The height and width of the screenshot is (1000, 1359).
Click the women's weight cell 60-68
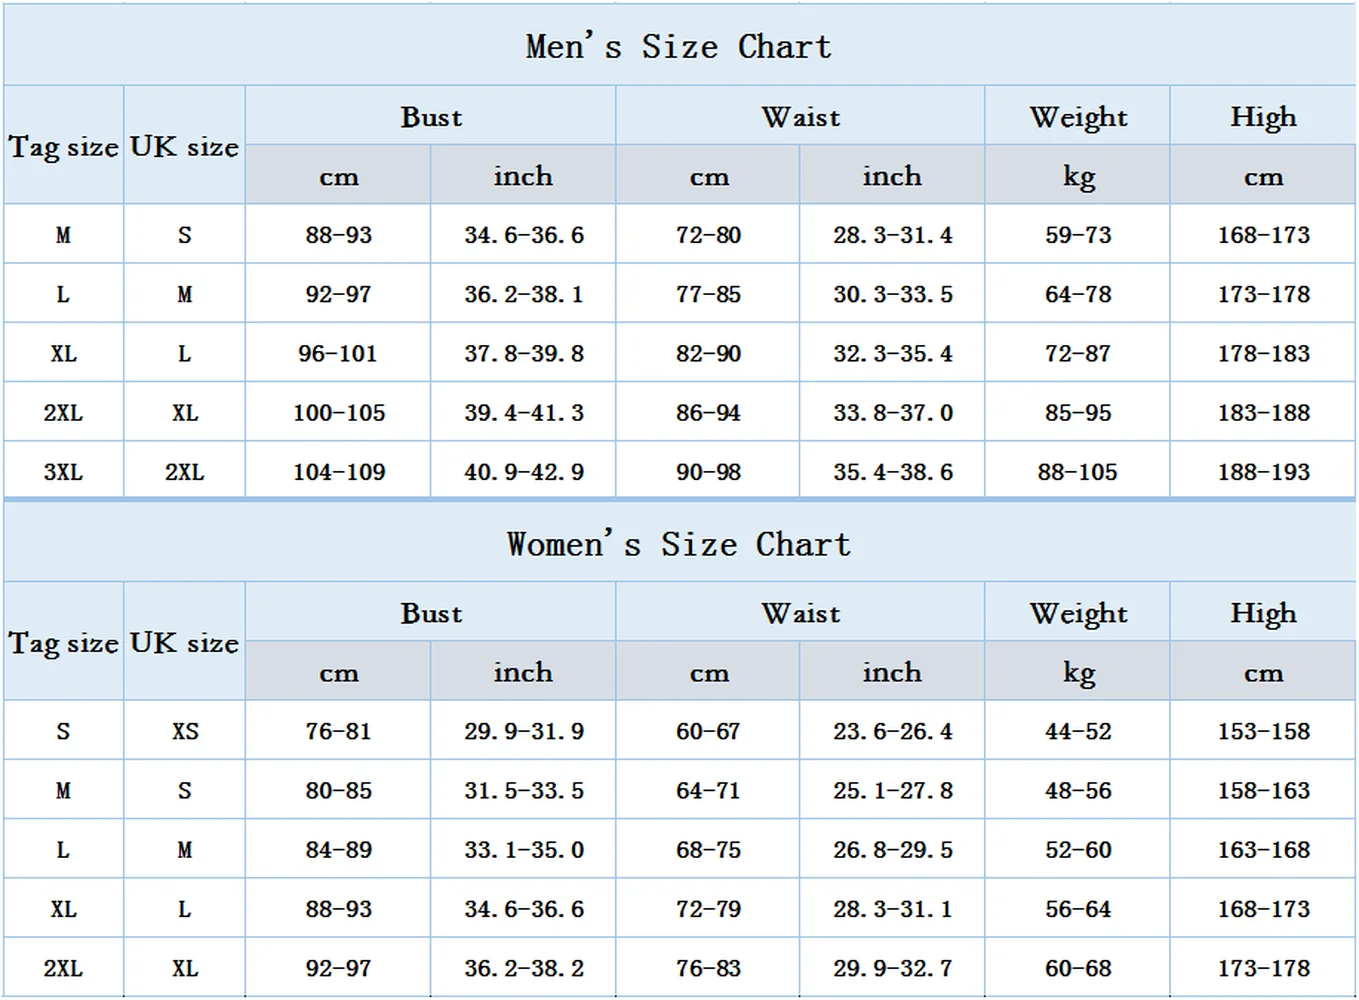pyautogui.click(x=1078, y=968)
